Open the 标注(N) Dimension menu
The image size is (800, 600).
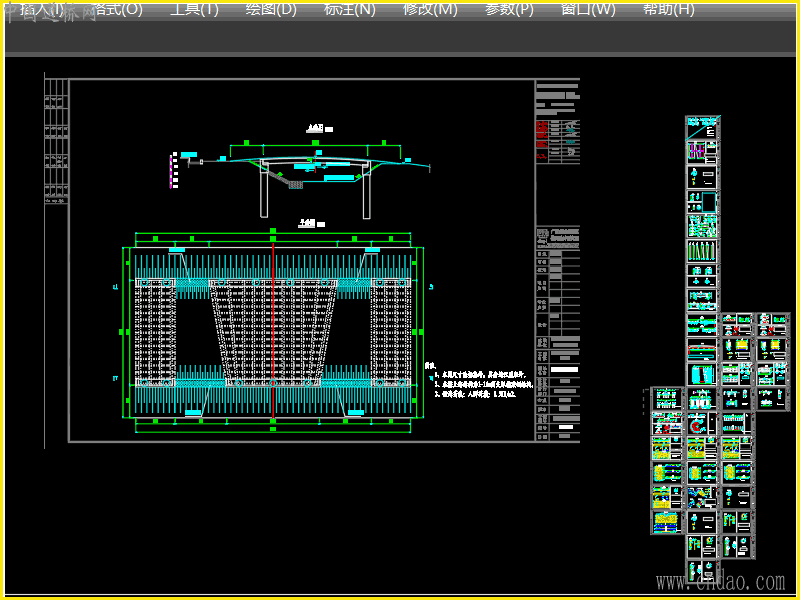pyautogui.click(x=350, y=10)
